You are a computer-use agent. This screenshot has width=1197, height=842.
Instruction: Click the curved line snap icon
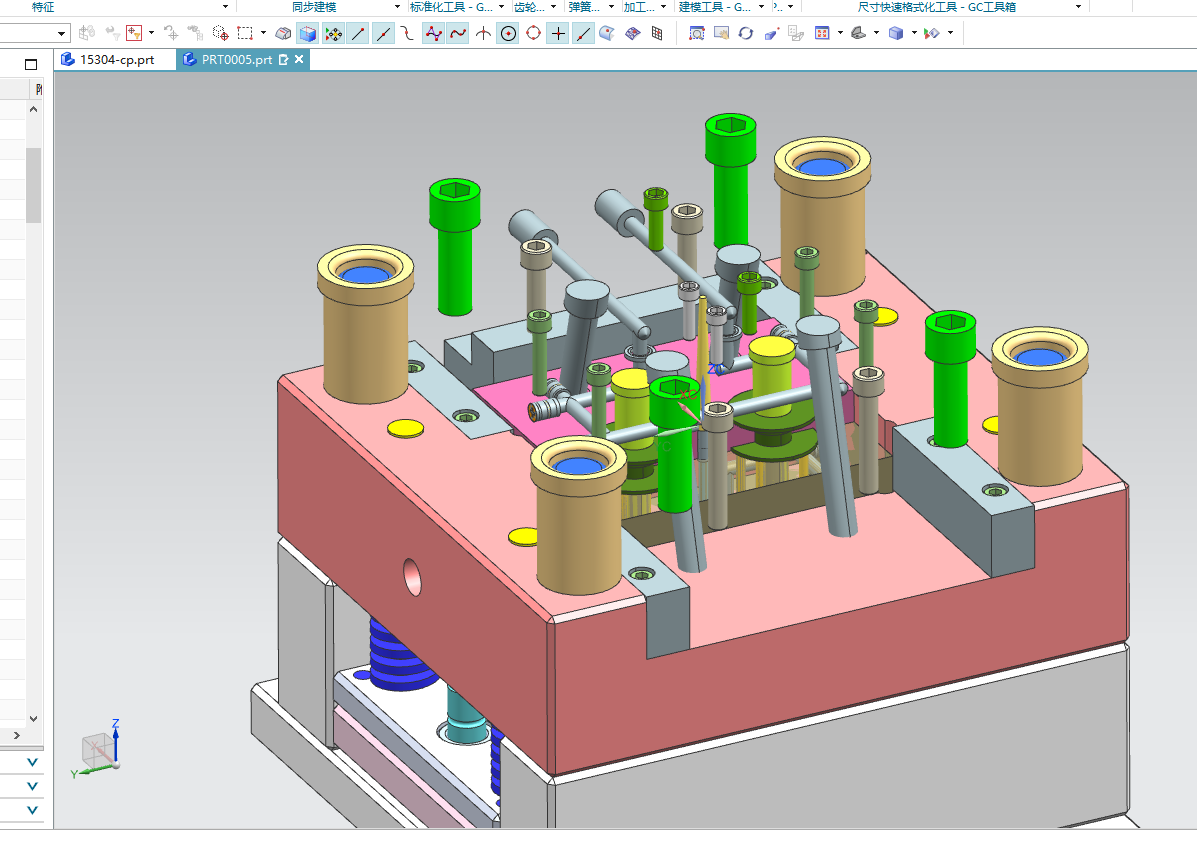(408, 34)
